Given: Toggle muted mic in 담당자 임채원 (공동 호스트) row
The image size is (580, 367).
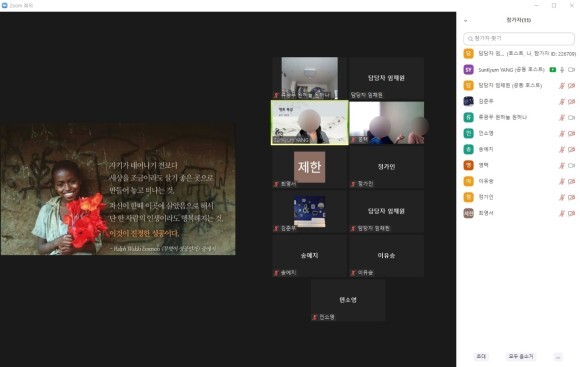Looking at the screenshot, I should tap(562, 85).
